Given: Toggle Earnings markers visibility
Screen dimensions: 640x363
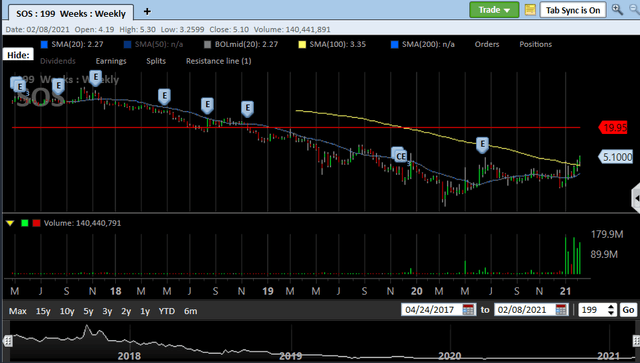Looking at the screenshot, I should 111,61.
